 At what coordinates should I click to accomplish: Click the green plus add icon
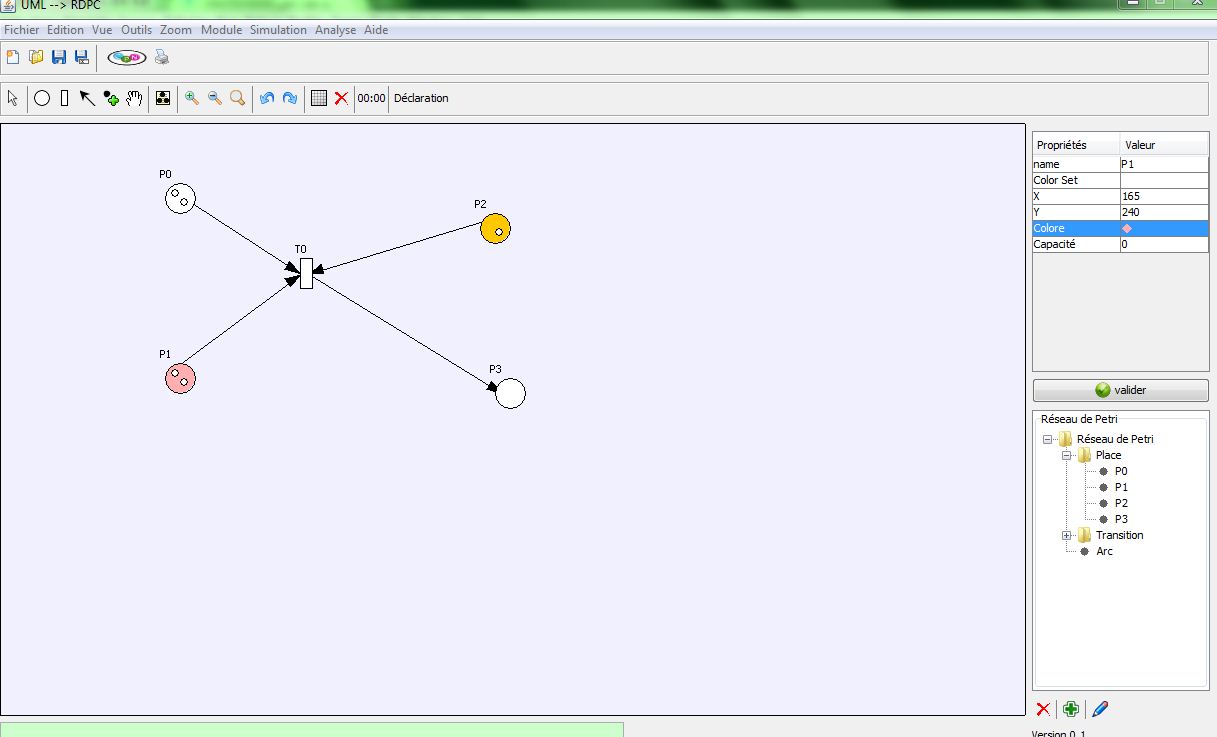(x=1071, y=709)
